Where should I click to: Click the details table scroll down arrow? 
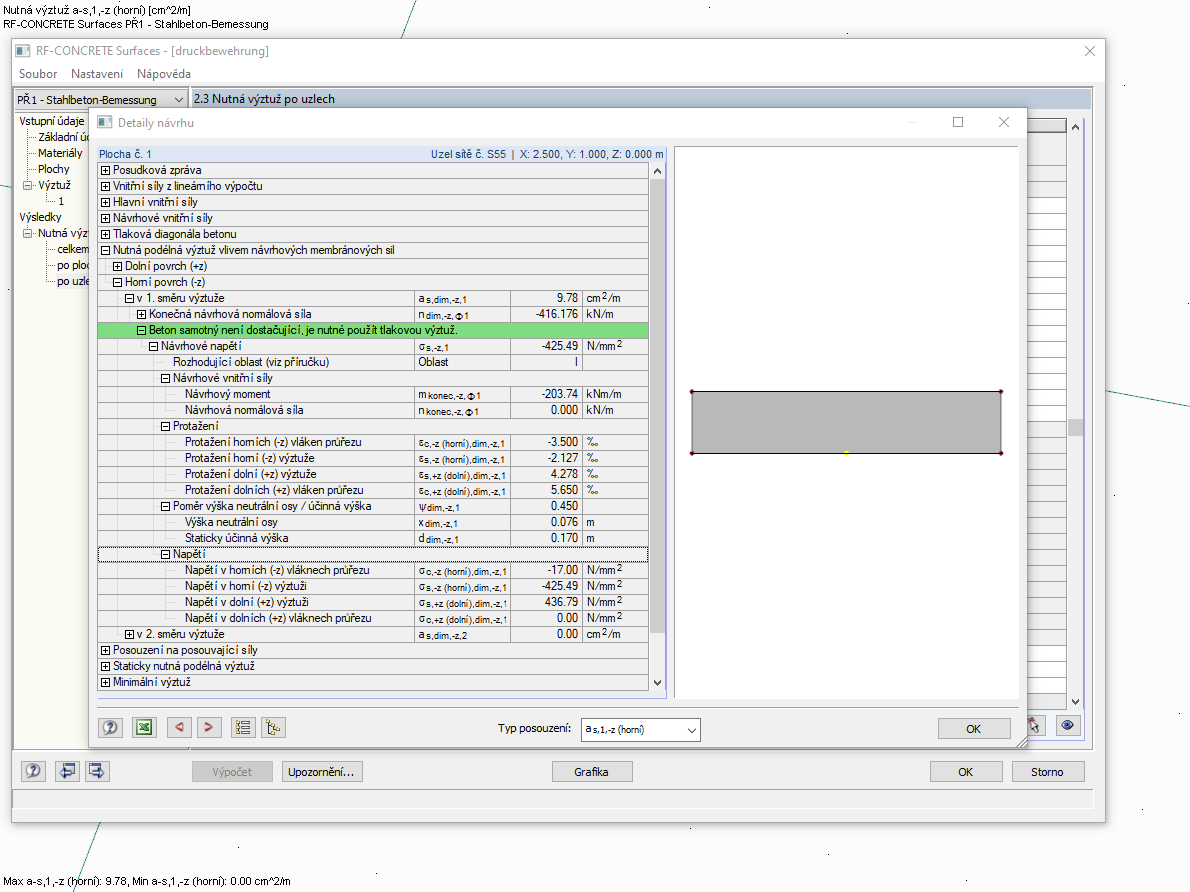coord(657,682)
